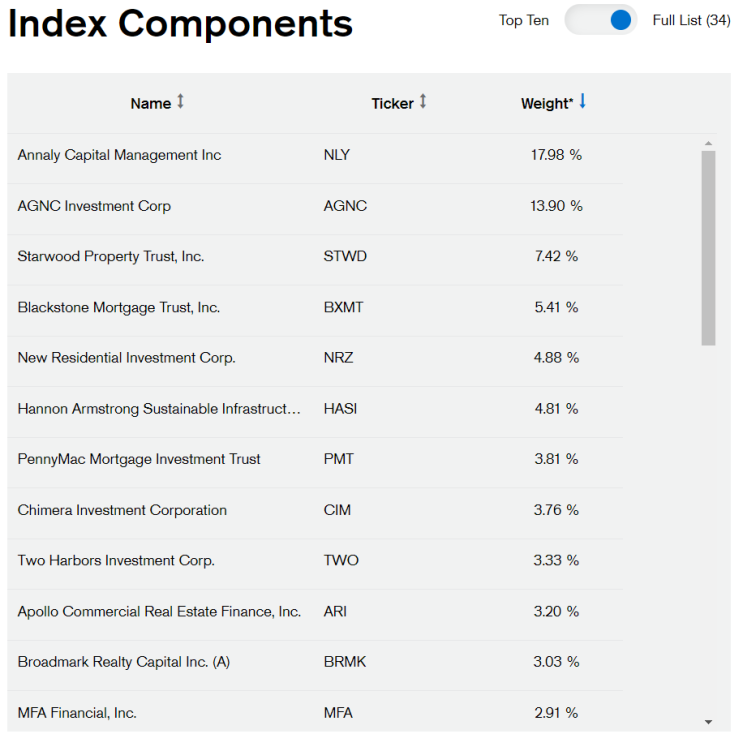Click the 7.42 % weight value
Image resolution: width=743 pixels, height=734 pixels.
[556, 256]
